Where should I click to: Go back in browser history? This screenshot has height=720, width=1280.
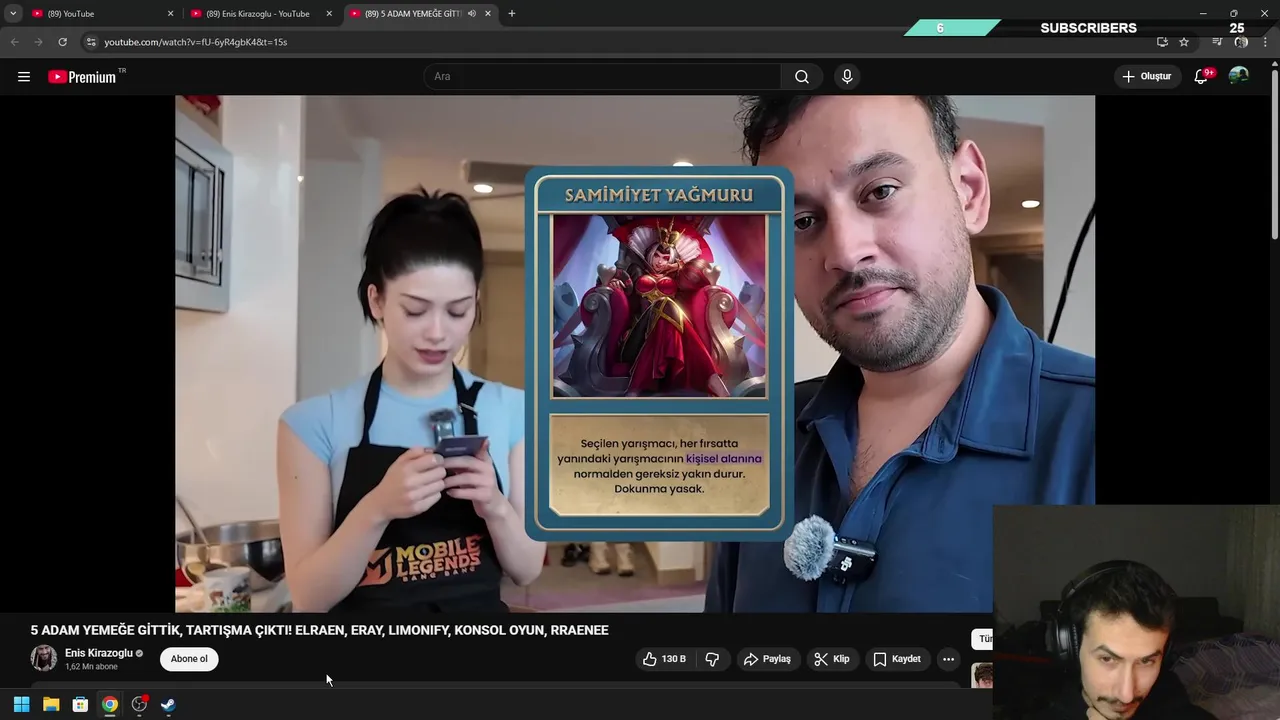[14, 42]
